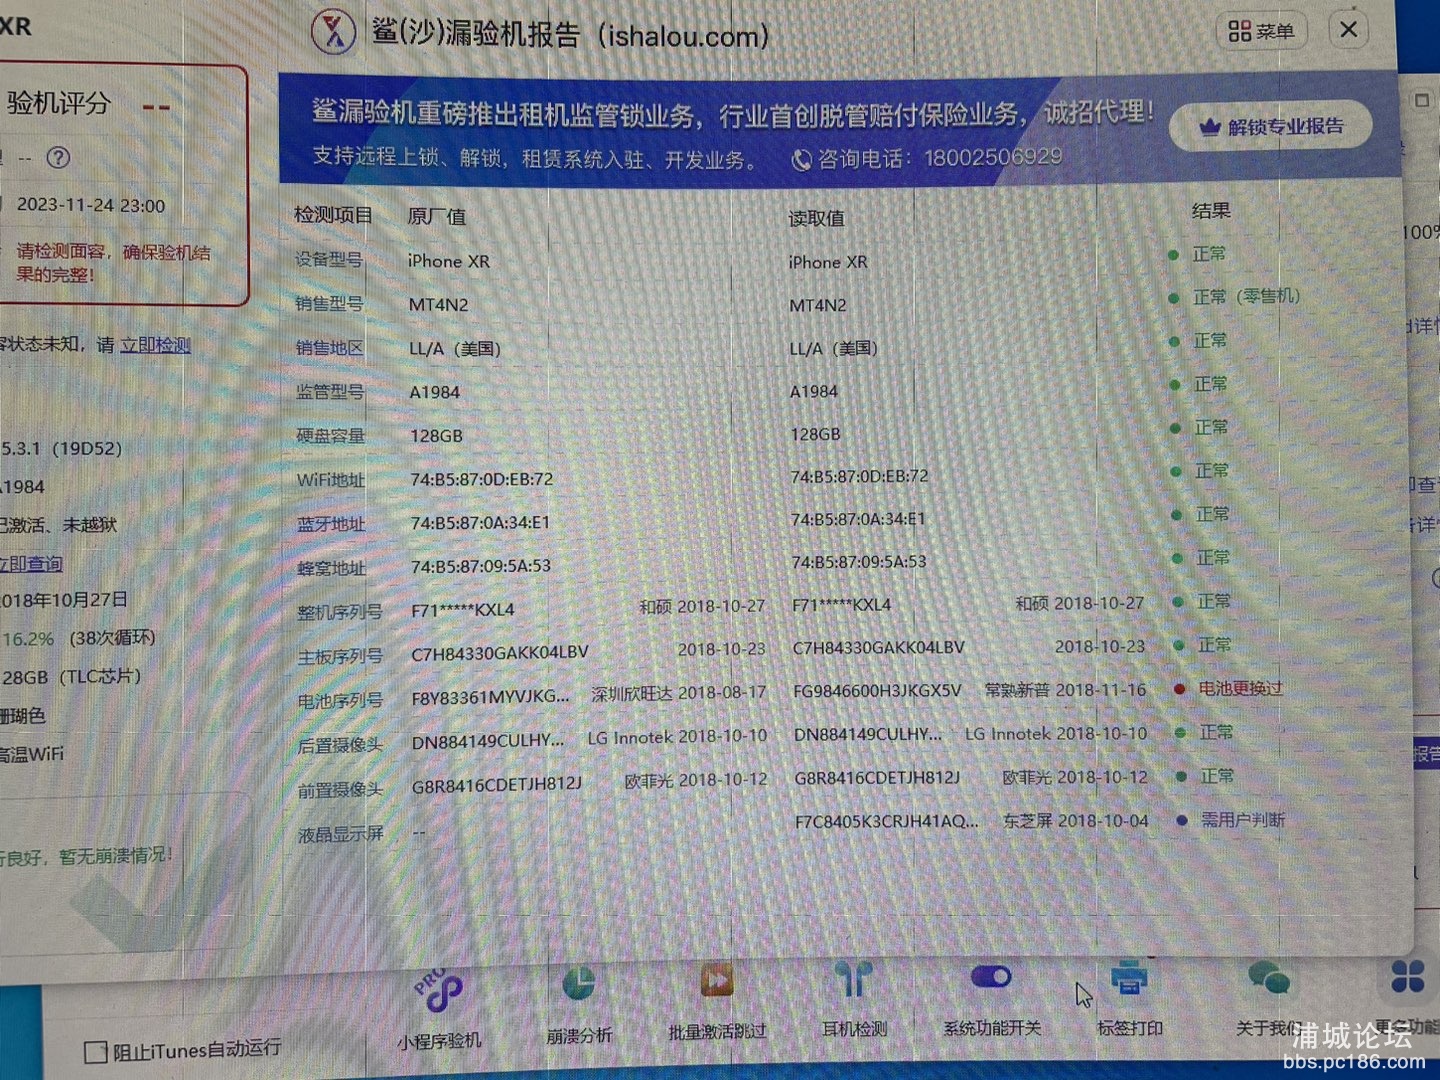Select the 液晶显示屏 row label
This screenshot has width=1440, height=1080.
click(340, 834)
